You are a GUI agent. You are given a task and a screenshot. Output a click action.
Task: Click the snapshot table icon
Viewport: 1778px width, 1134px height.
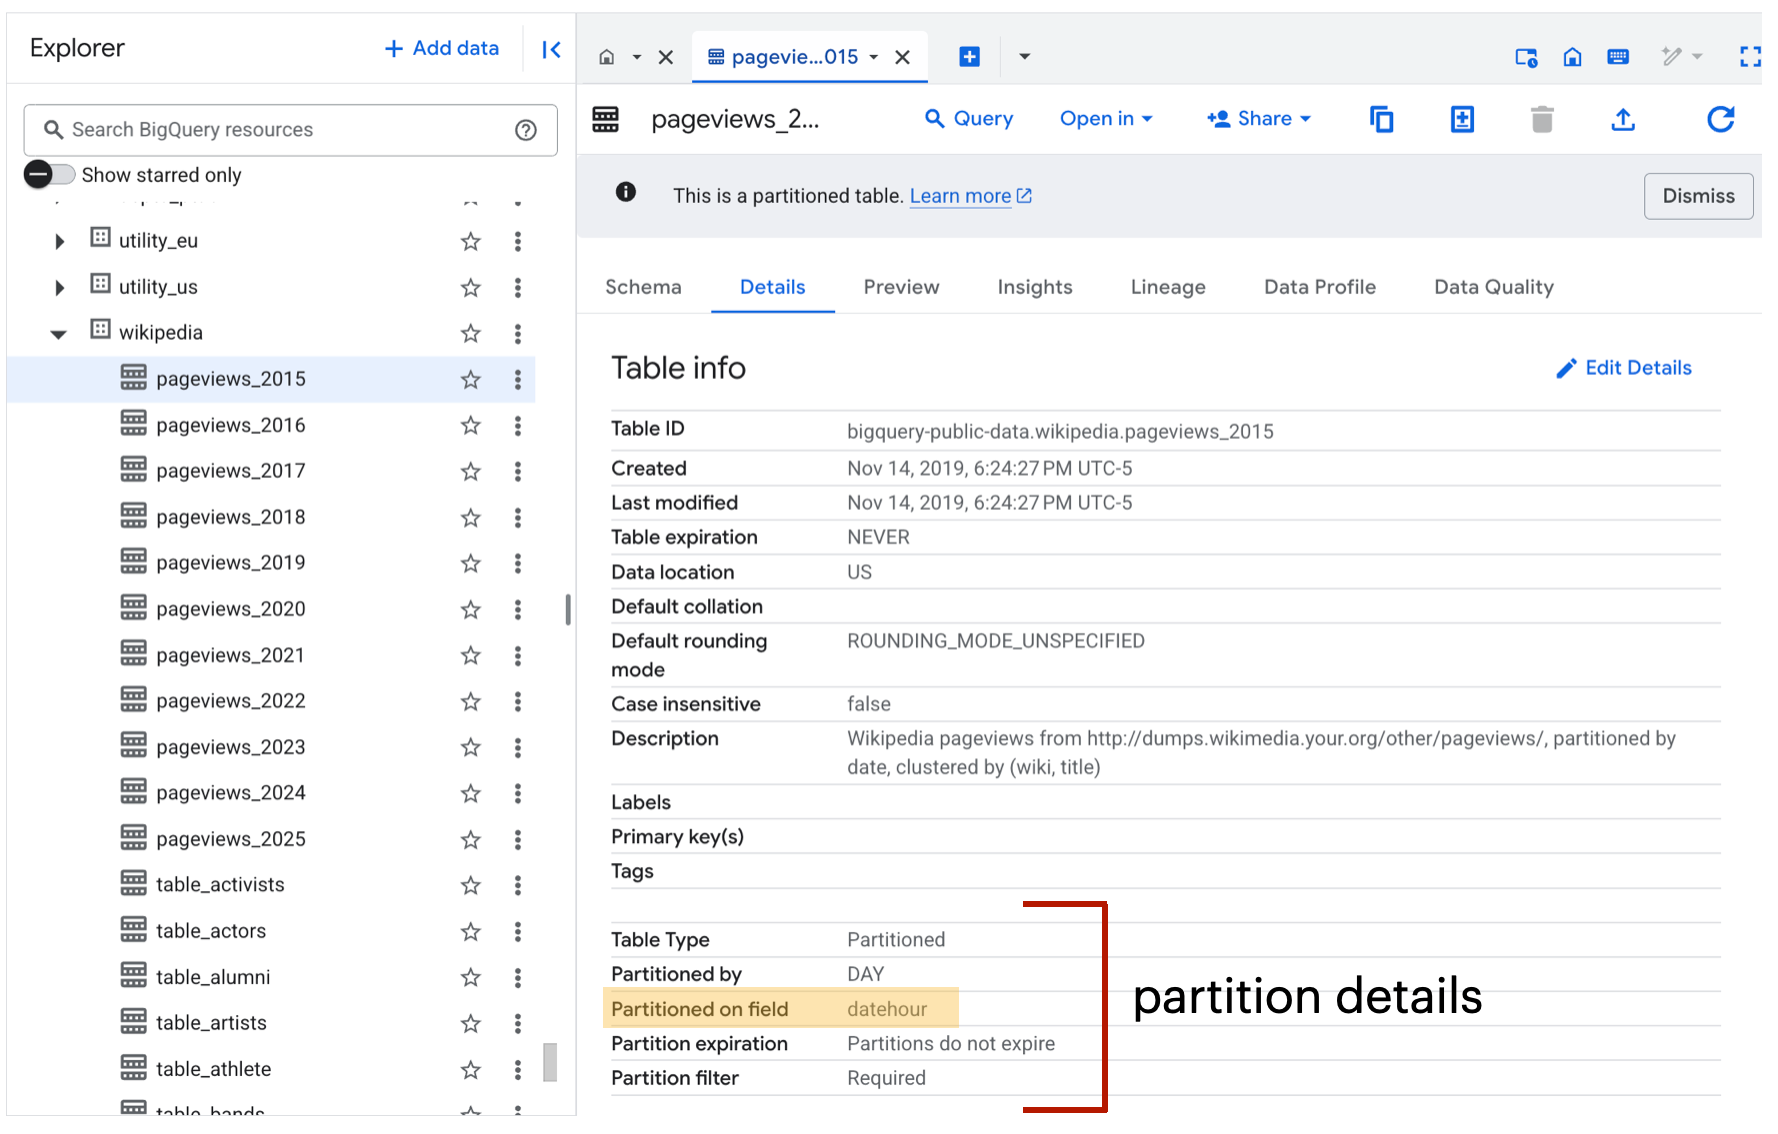[1462, 120]
